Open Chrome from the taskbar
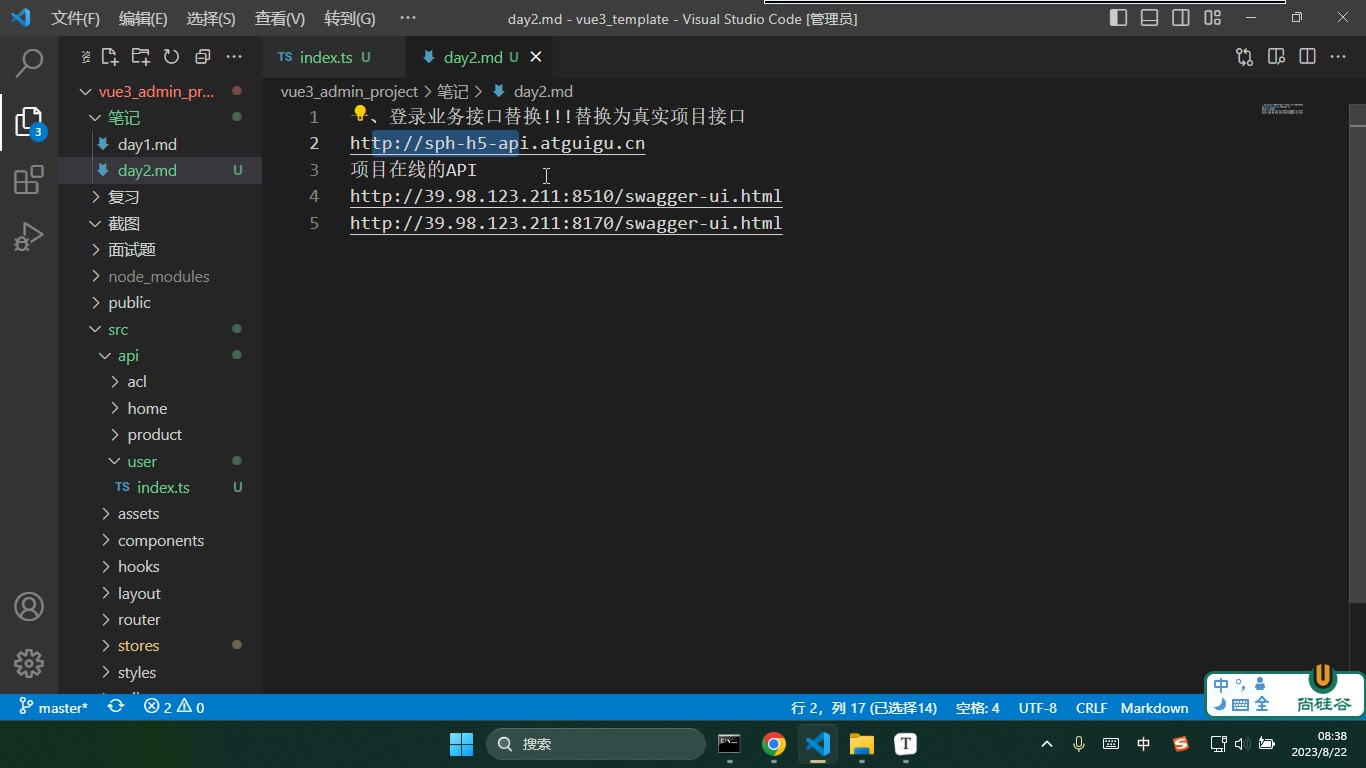The image size is (1366, 768). (x=773, y=744)
